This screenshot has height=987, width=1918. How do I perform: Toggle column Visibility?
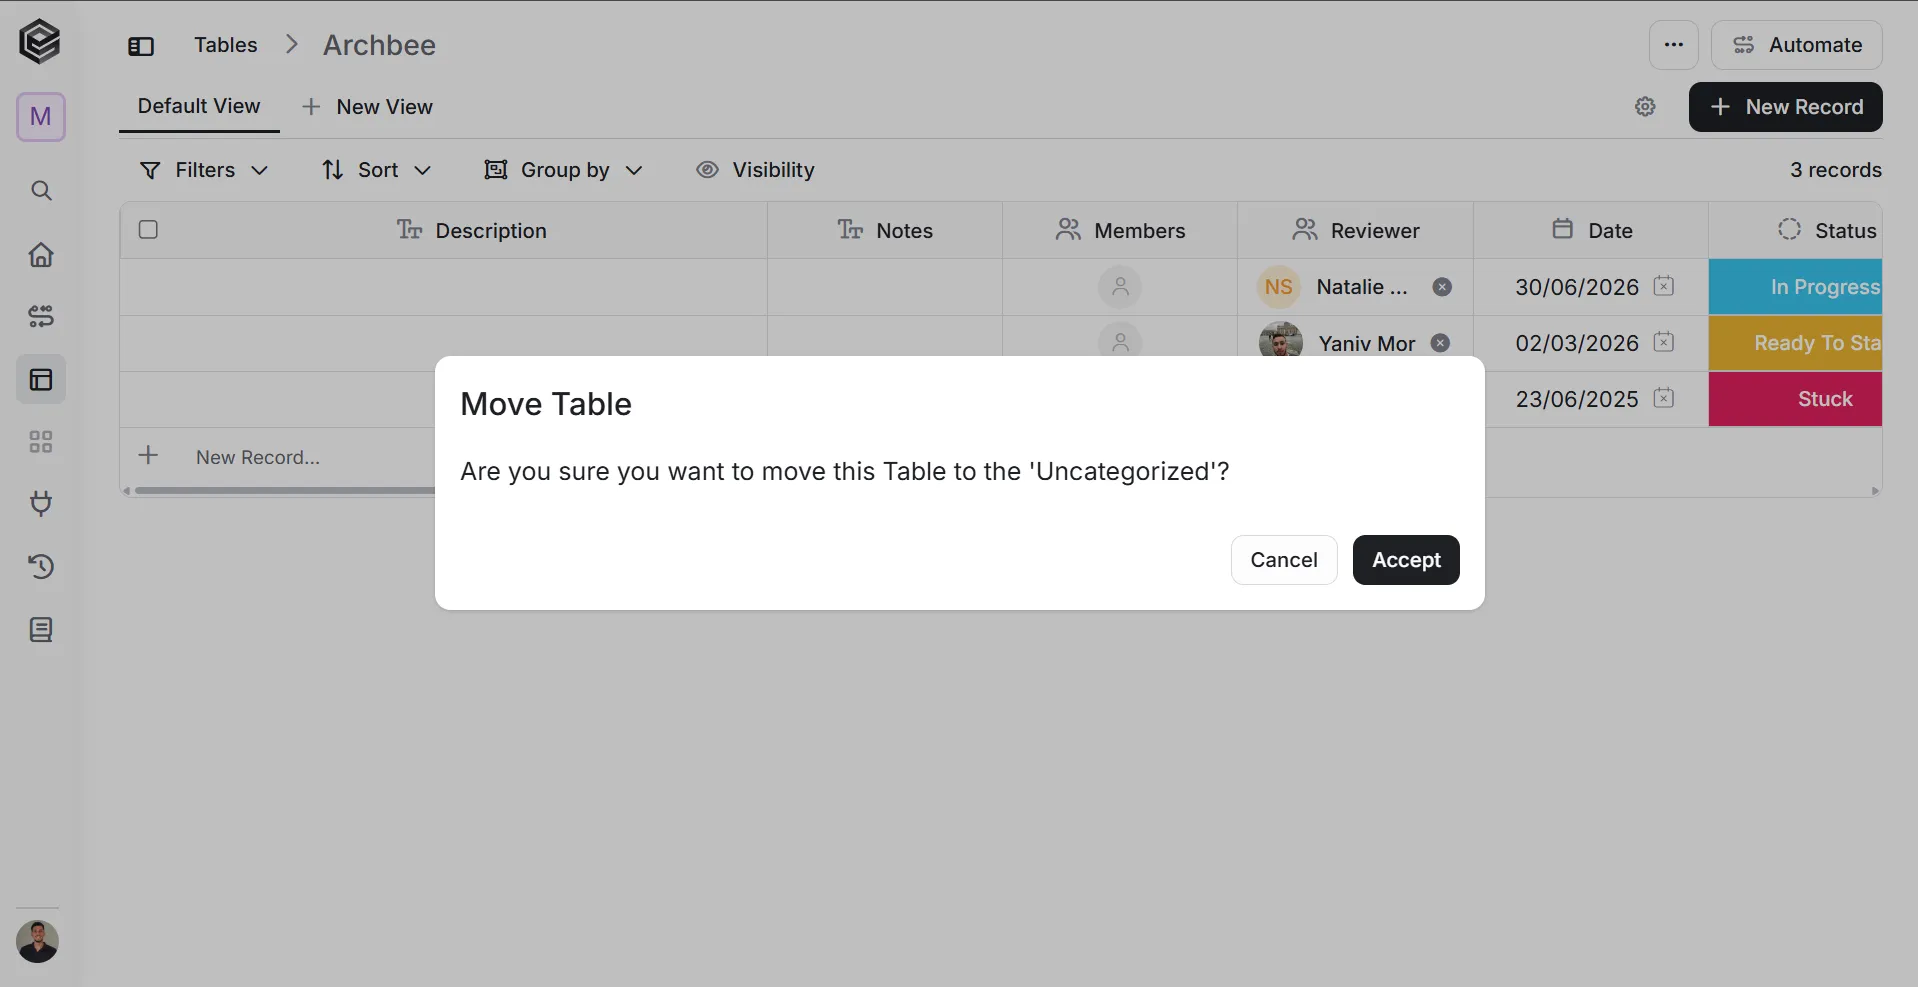756,170
